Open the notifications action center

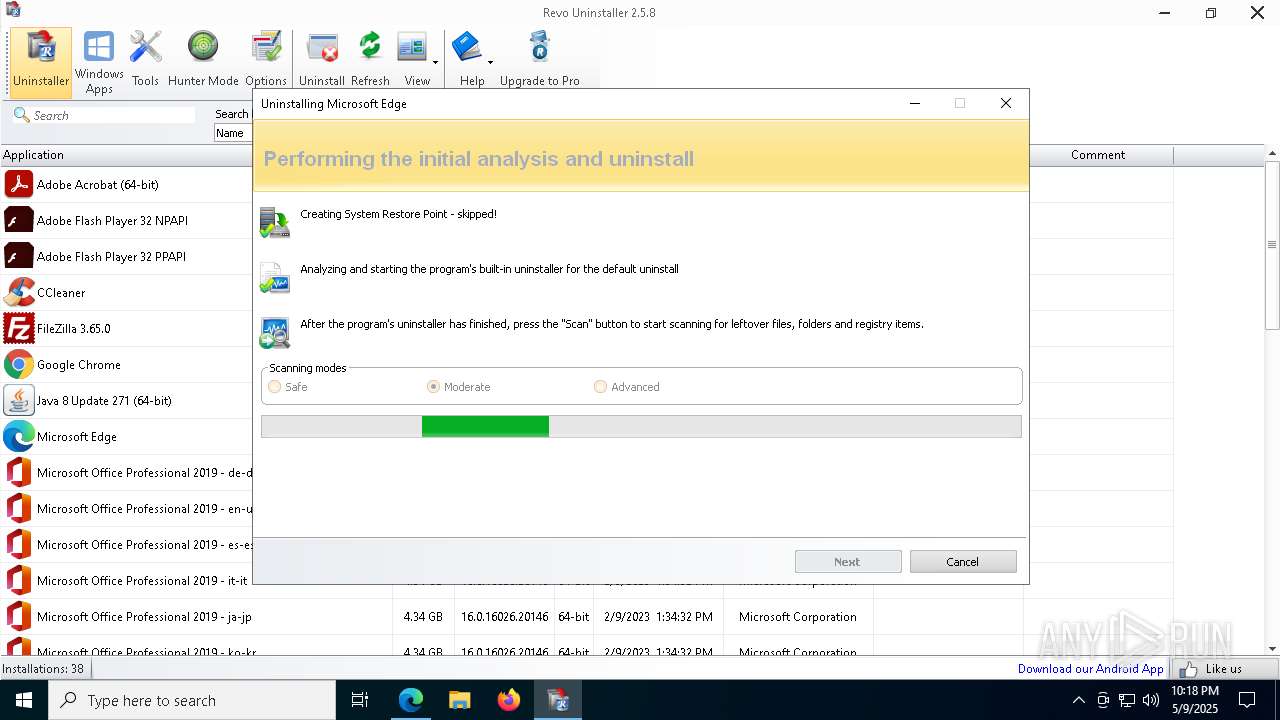pos(1247,700)
